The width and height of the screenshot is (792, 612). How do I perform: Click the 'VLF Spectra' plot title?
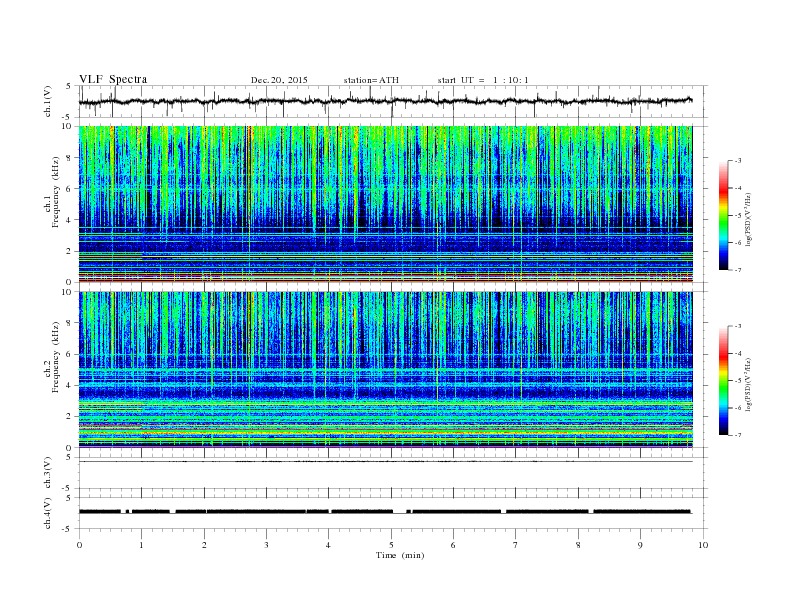(x=113, y=79)
